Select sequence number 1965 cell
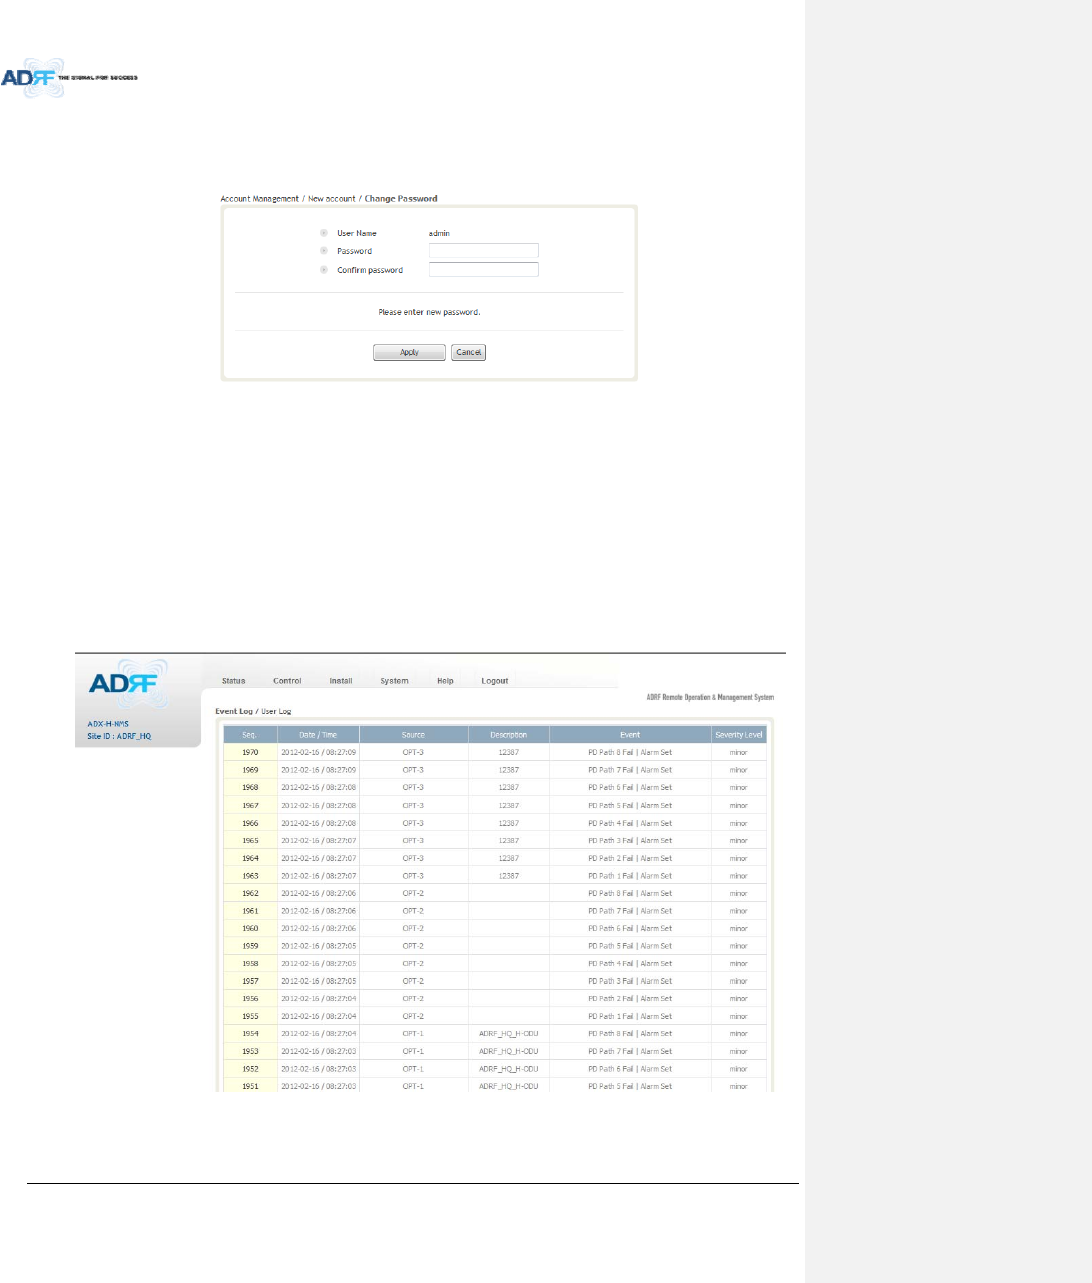This screenshot has height=1283, width=1092. (x=250, y=840)
